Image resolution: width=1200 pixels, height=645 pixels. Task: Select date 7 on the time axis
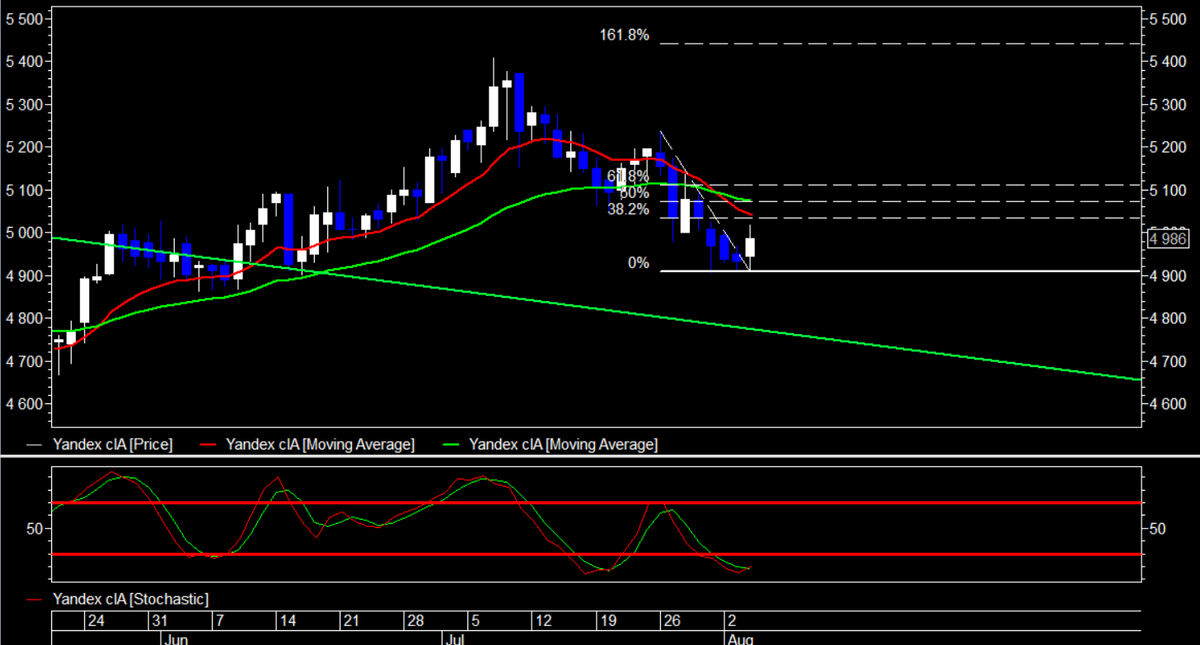coord(219,621)
